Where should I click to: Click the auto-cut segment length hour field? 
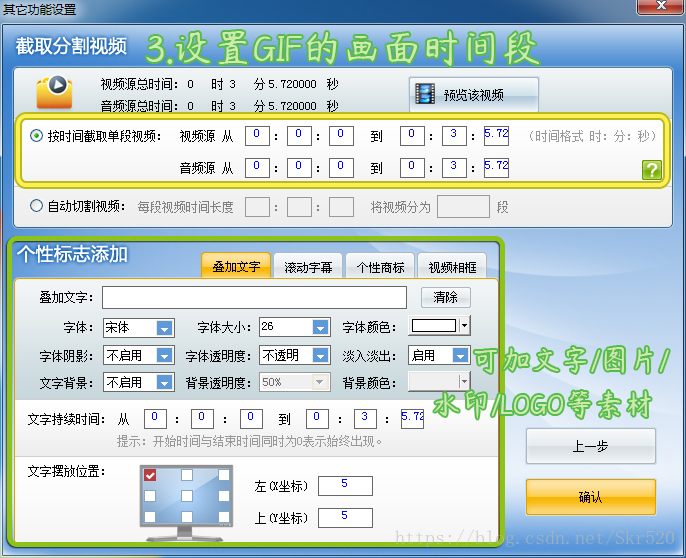coord(257,207)
